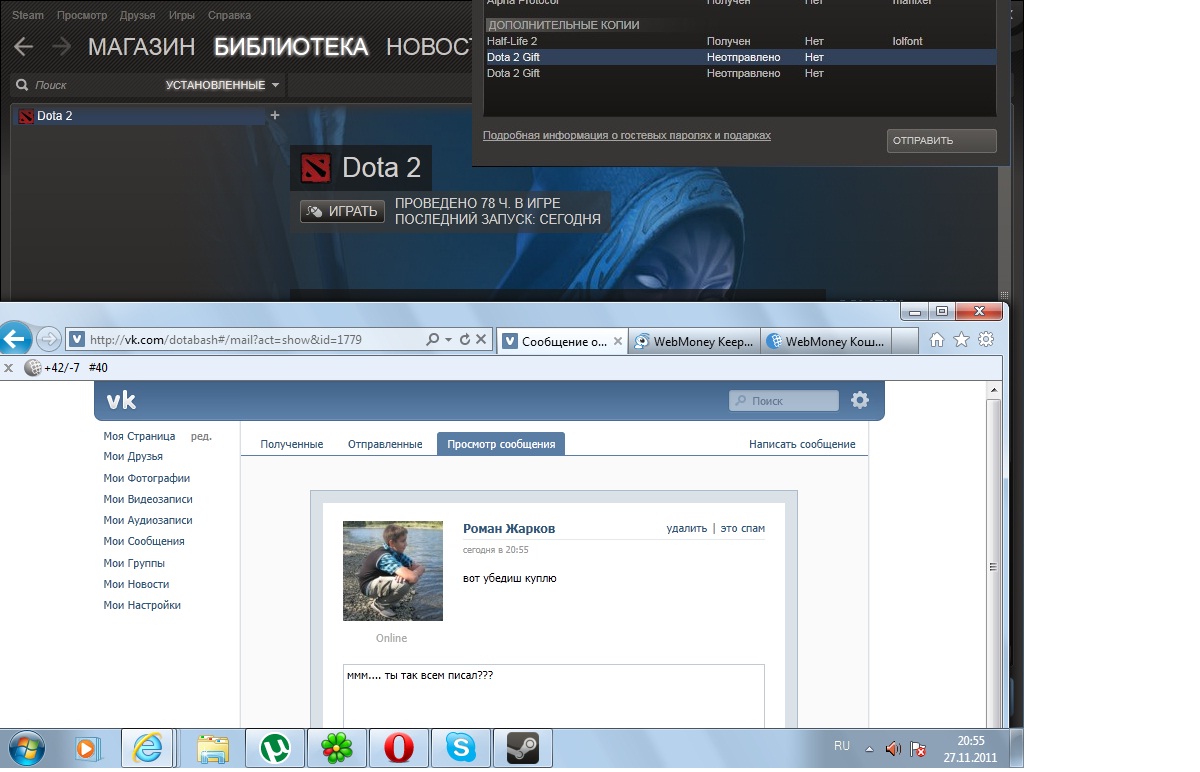
Task: Click the VK logo in header
Action: (121, 400)
